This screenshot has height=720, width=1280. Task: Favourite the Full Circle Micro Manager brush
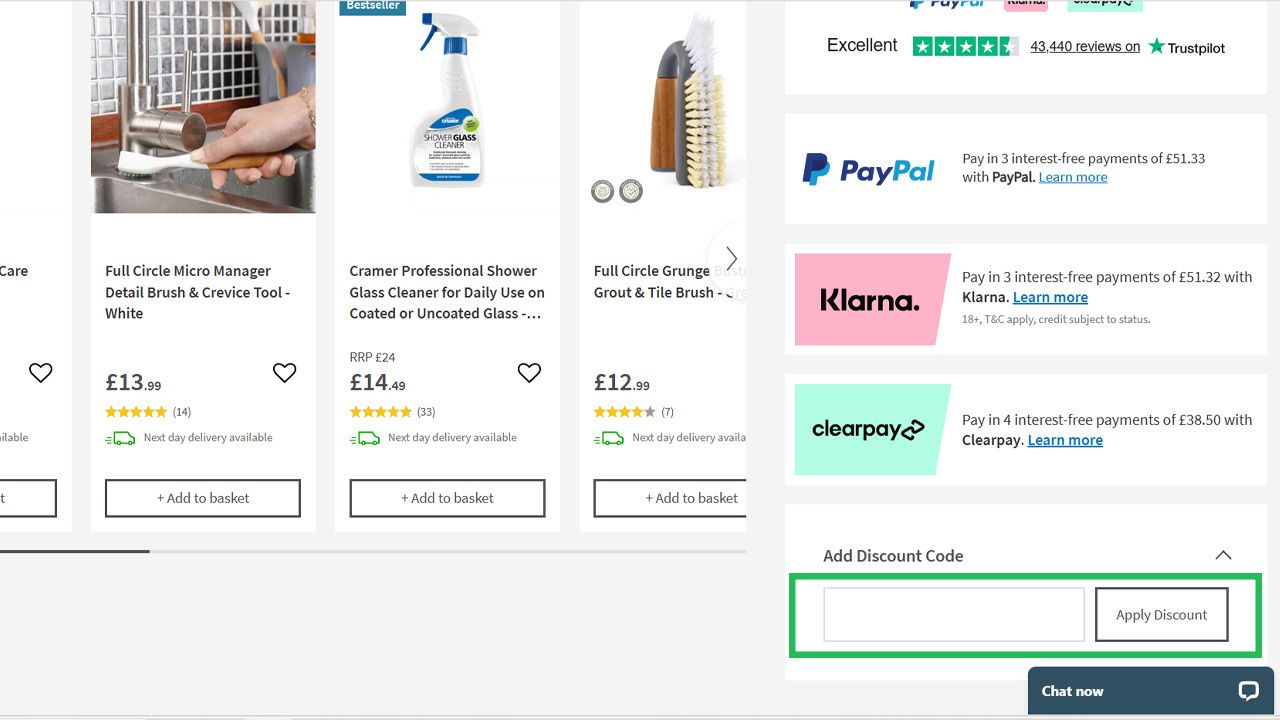pyautogui.click(x=284, y=372)
